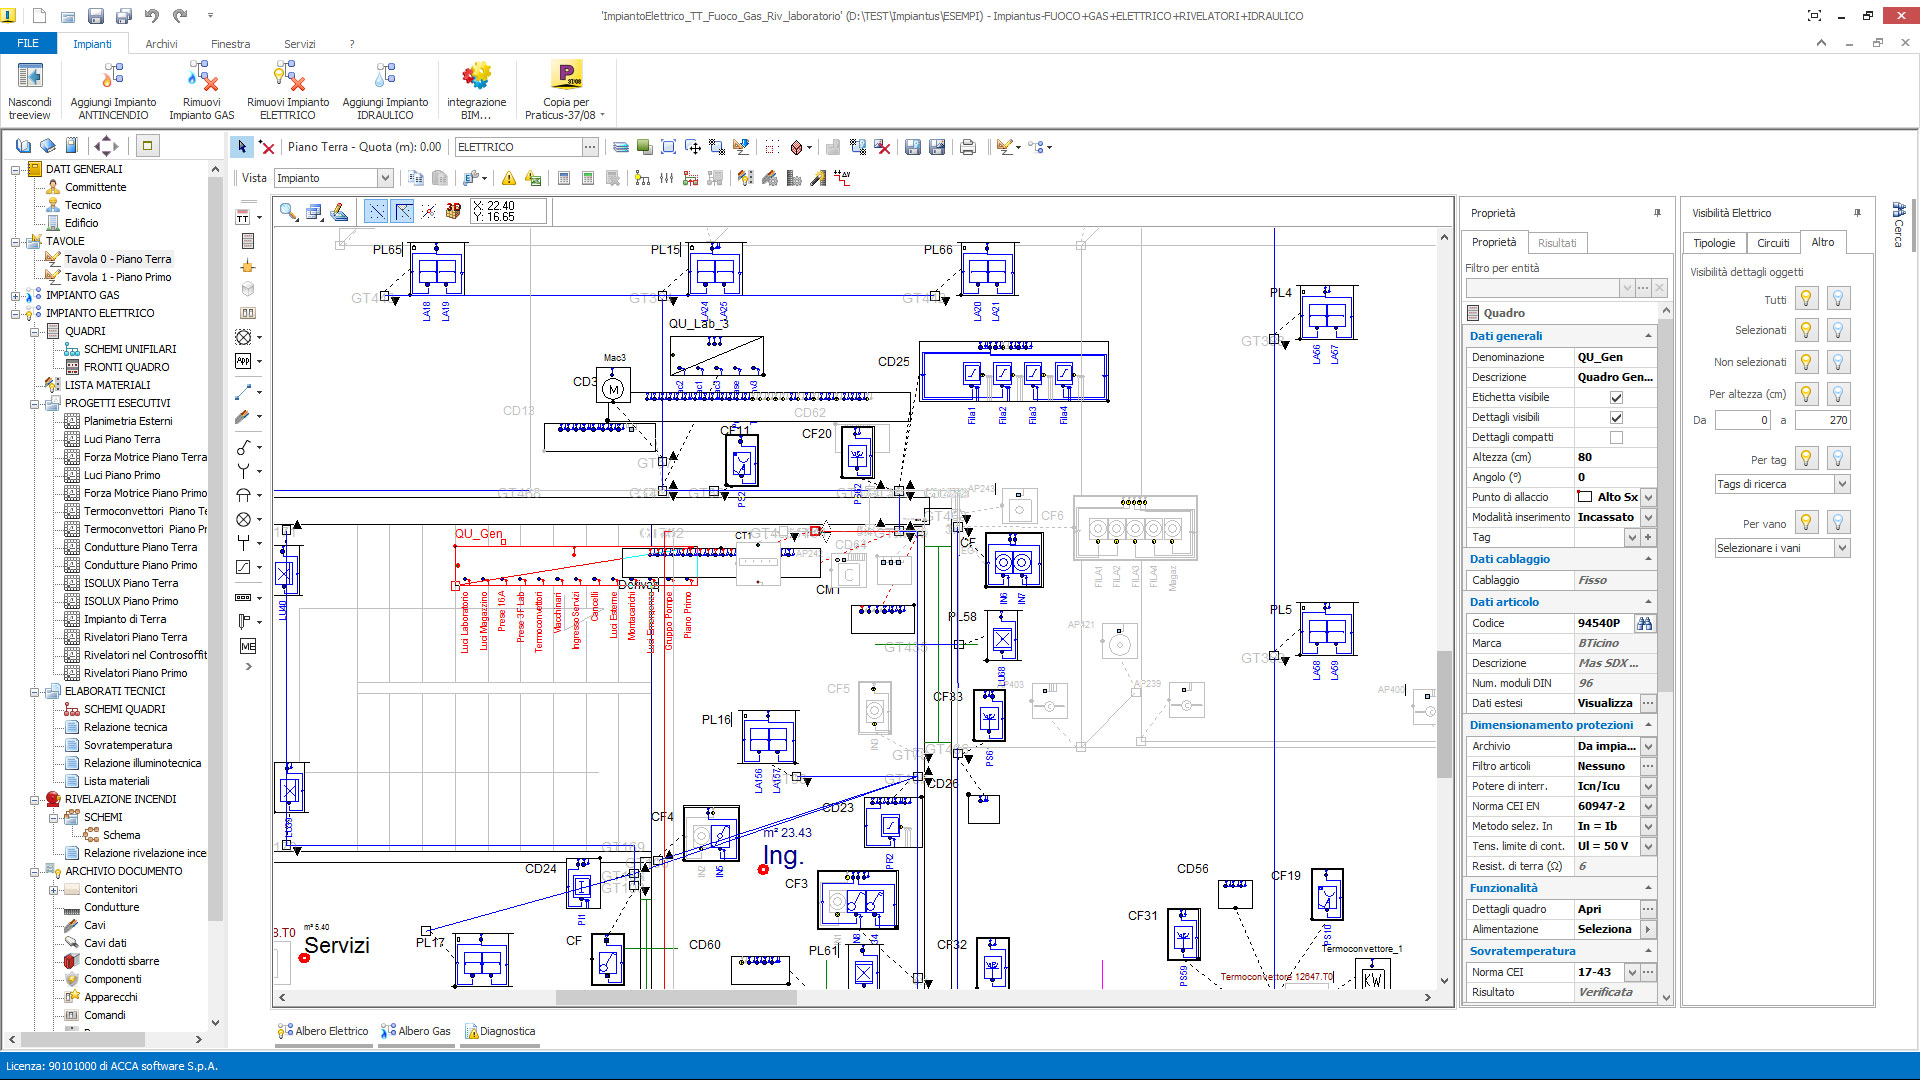
Task: Show all objects with Tutti yellow bulb
Action: coord(1806,298)
